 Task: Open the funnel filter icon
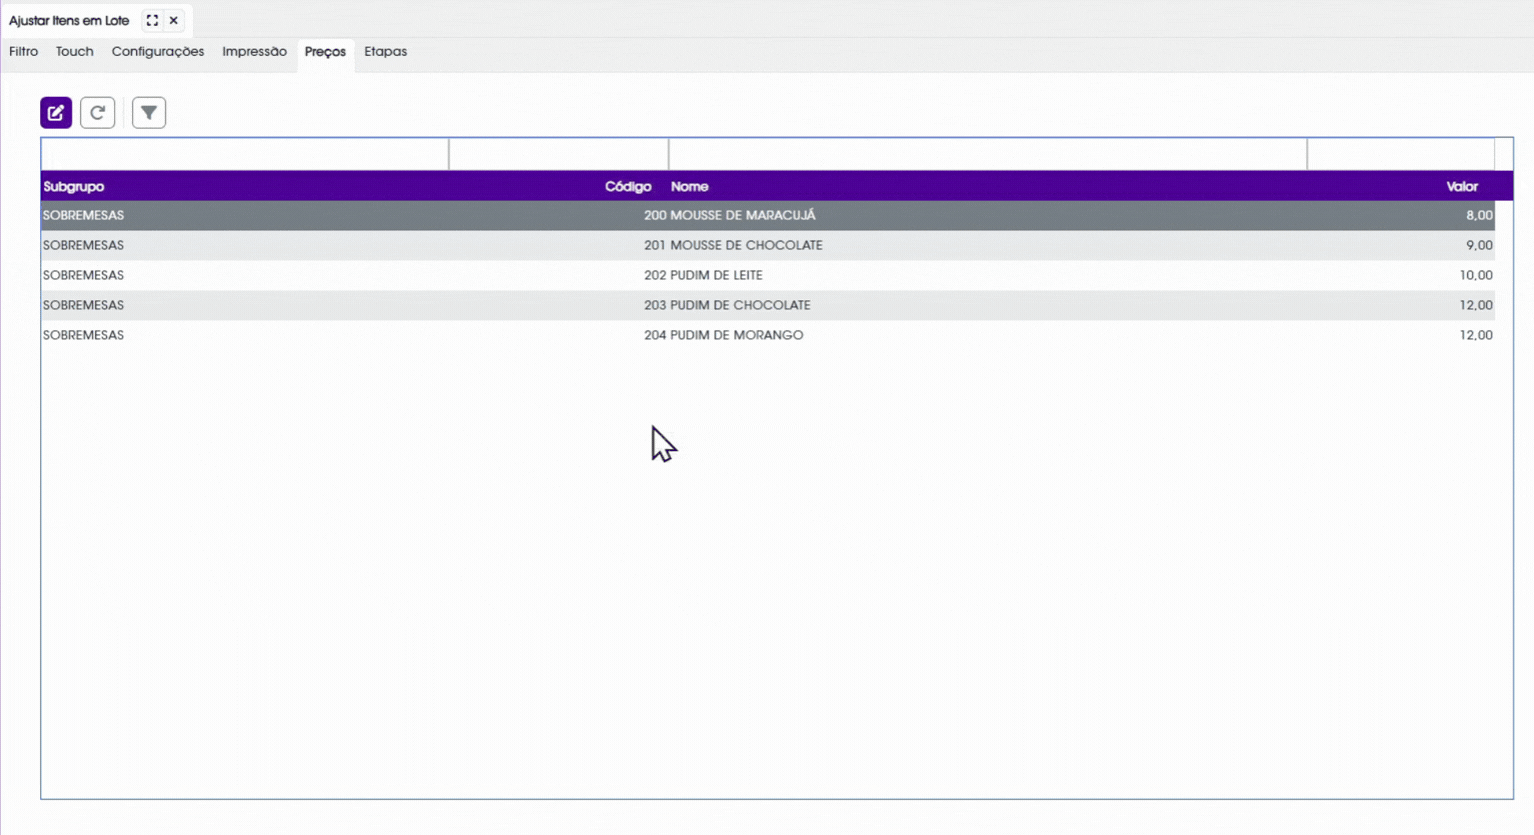tap(149, 113)
